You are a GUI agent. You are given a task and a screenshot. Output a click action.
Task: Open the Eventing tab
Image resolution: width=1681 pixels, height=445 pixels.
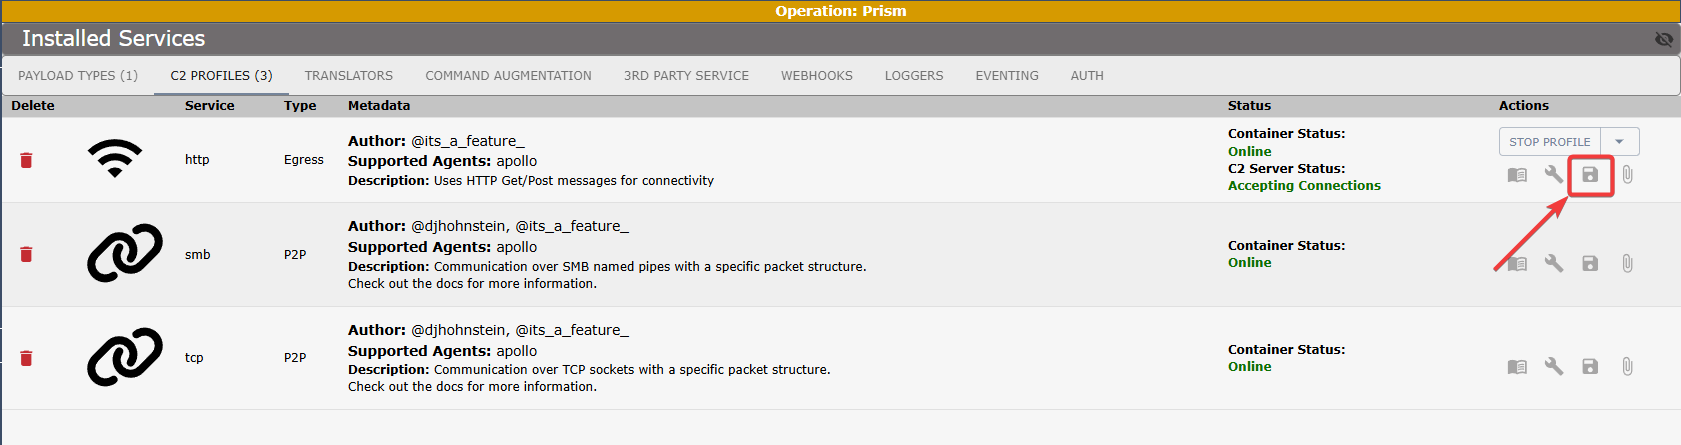(1007, 76)
